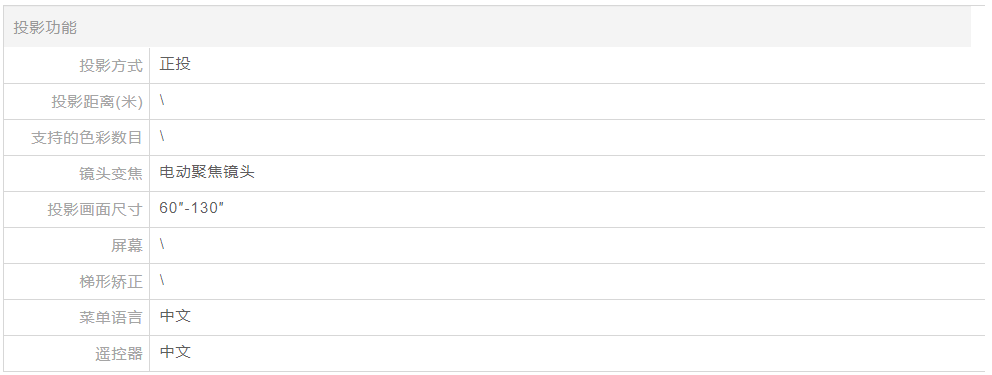
Task: Select the 投影画面尺寸 label
Action: click(x=95, y=209)
